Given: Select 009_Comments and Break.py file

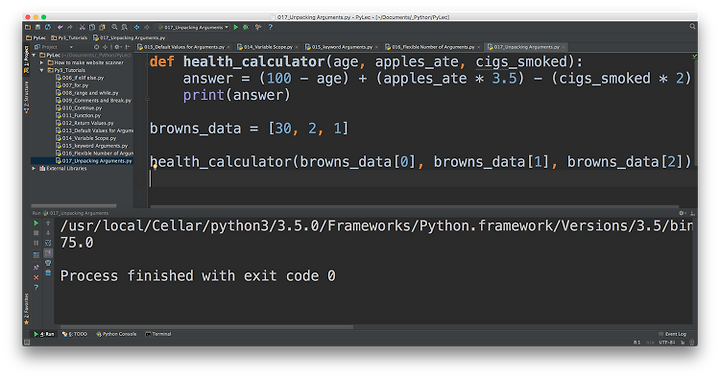Looking at the screenshot, I should [x=93, y=101].
